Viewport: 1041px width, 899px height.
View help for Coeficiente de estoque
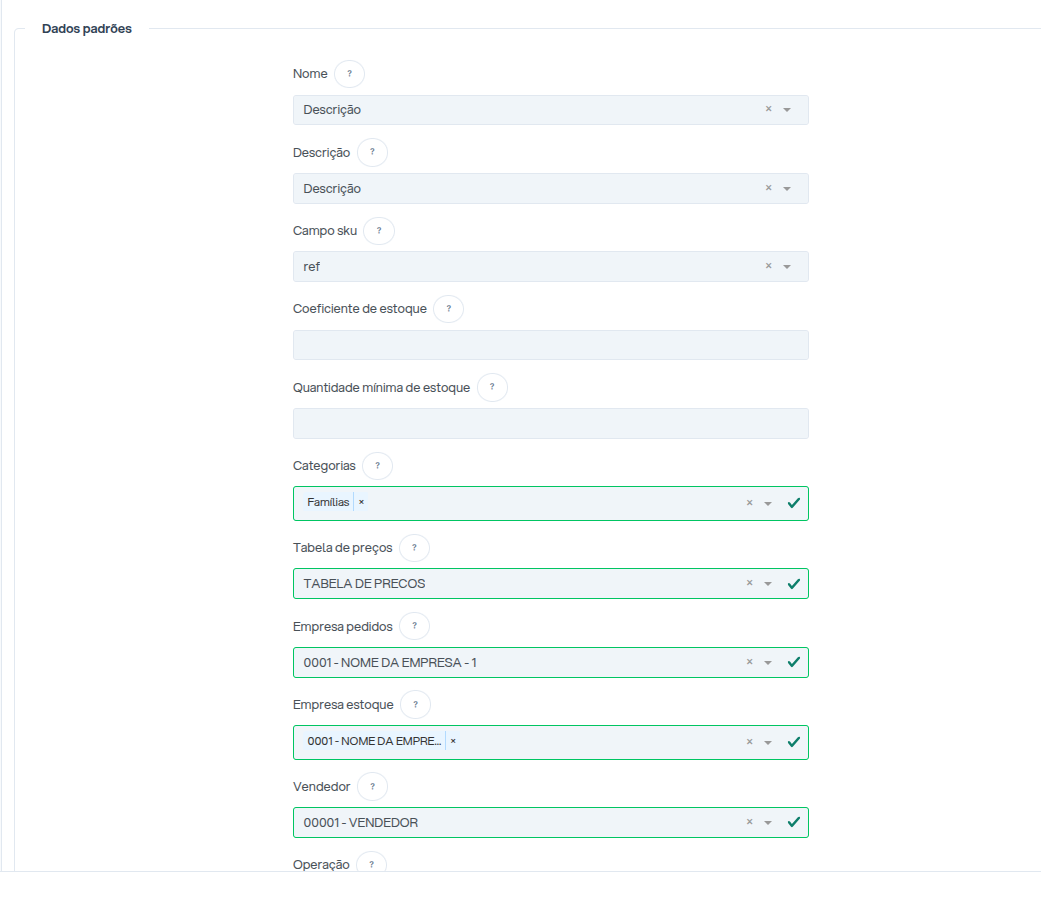point(449,309)
